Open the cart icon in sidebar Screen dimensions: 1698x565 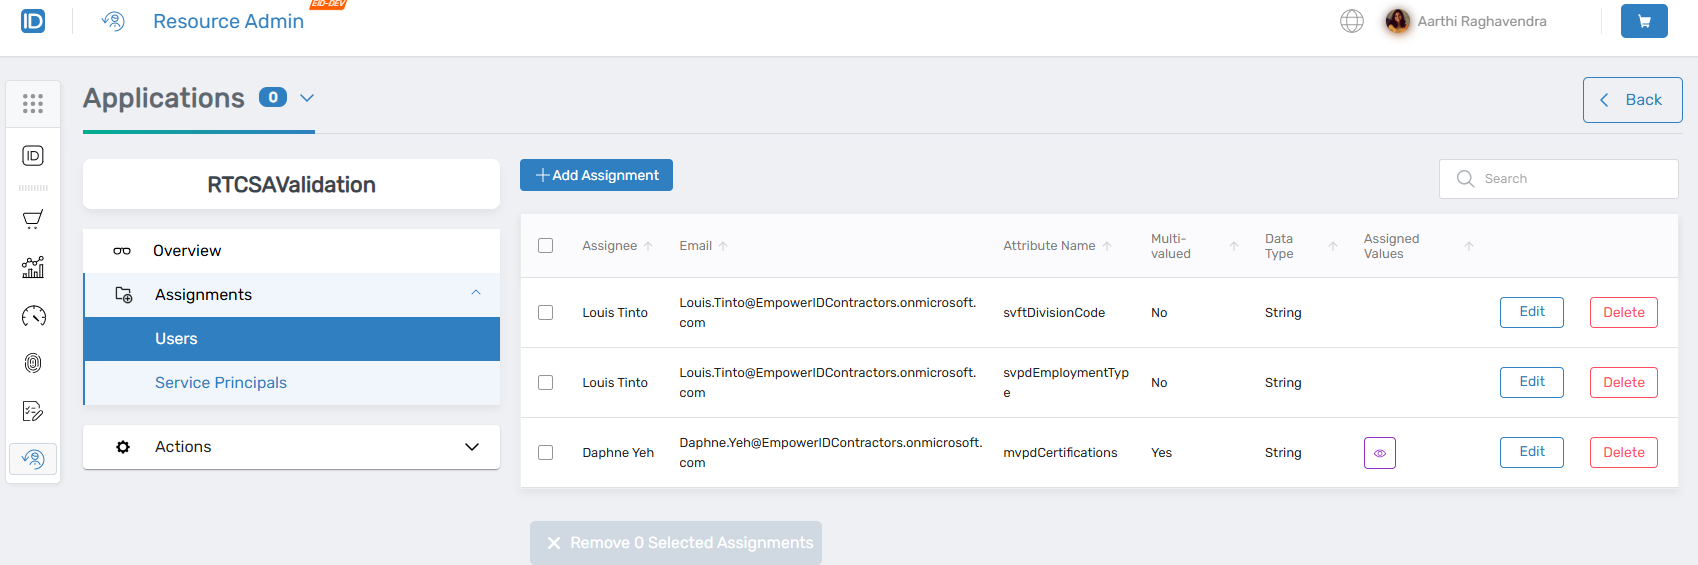33,219
